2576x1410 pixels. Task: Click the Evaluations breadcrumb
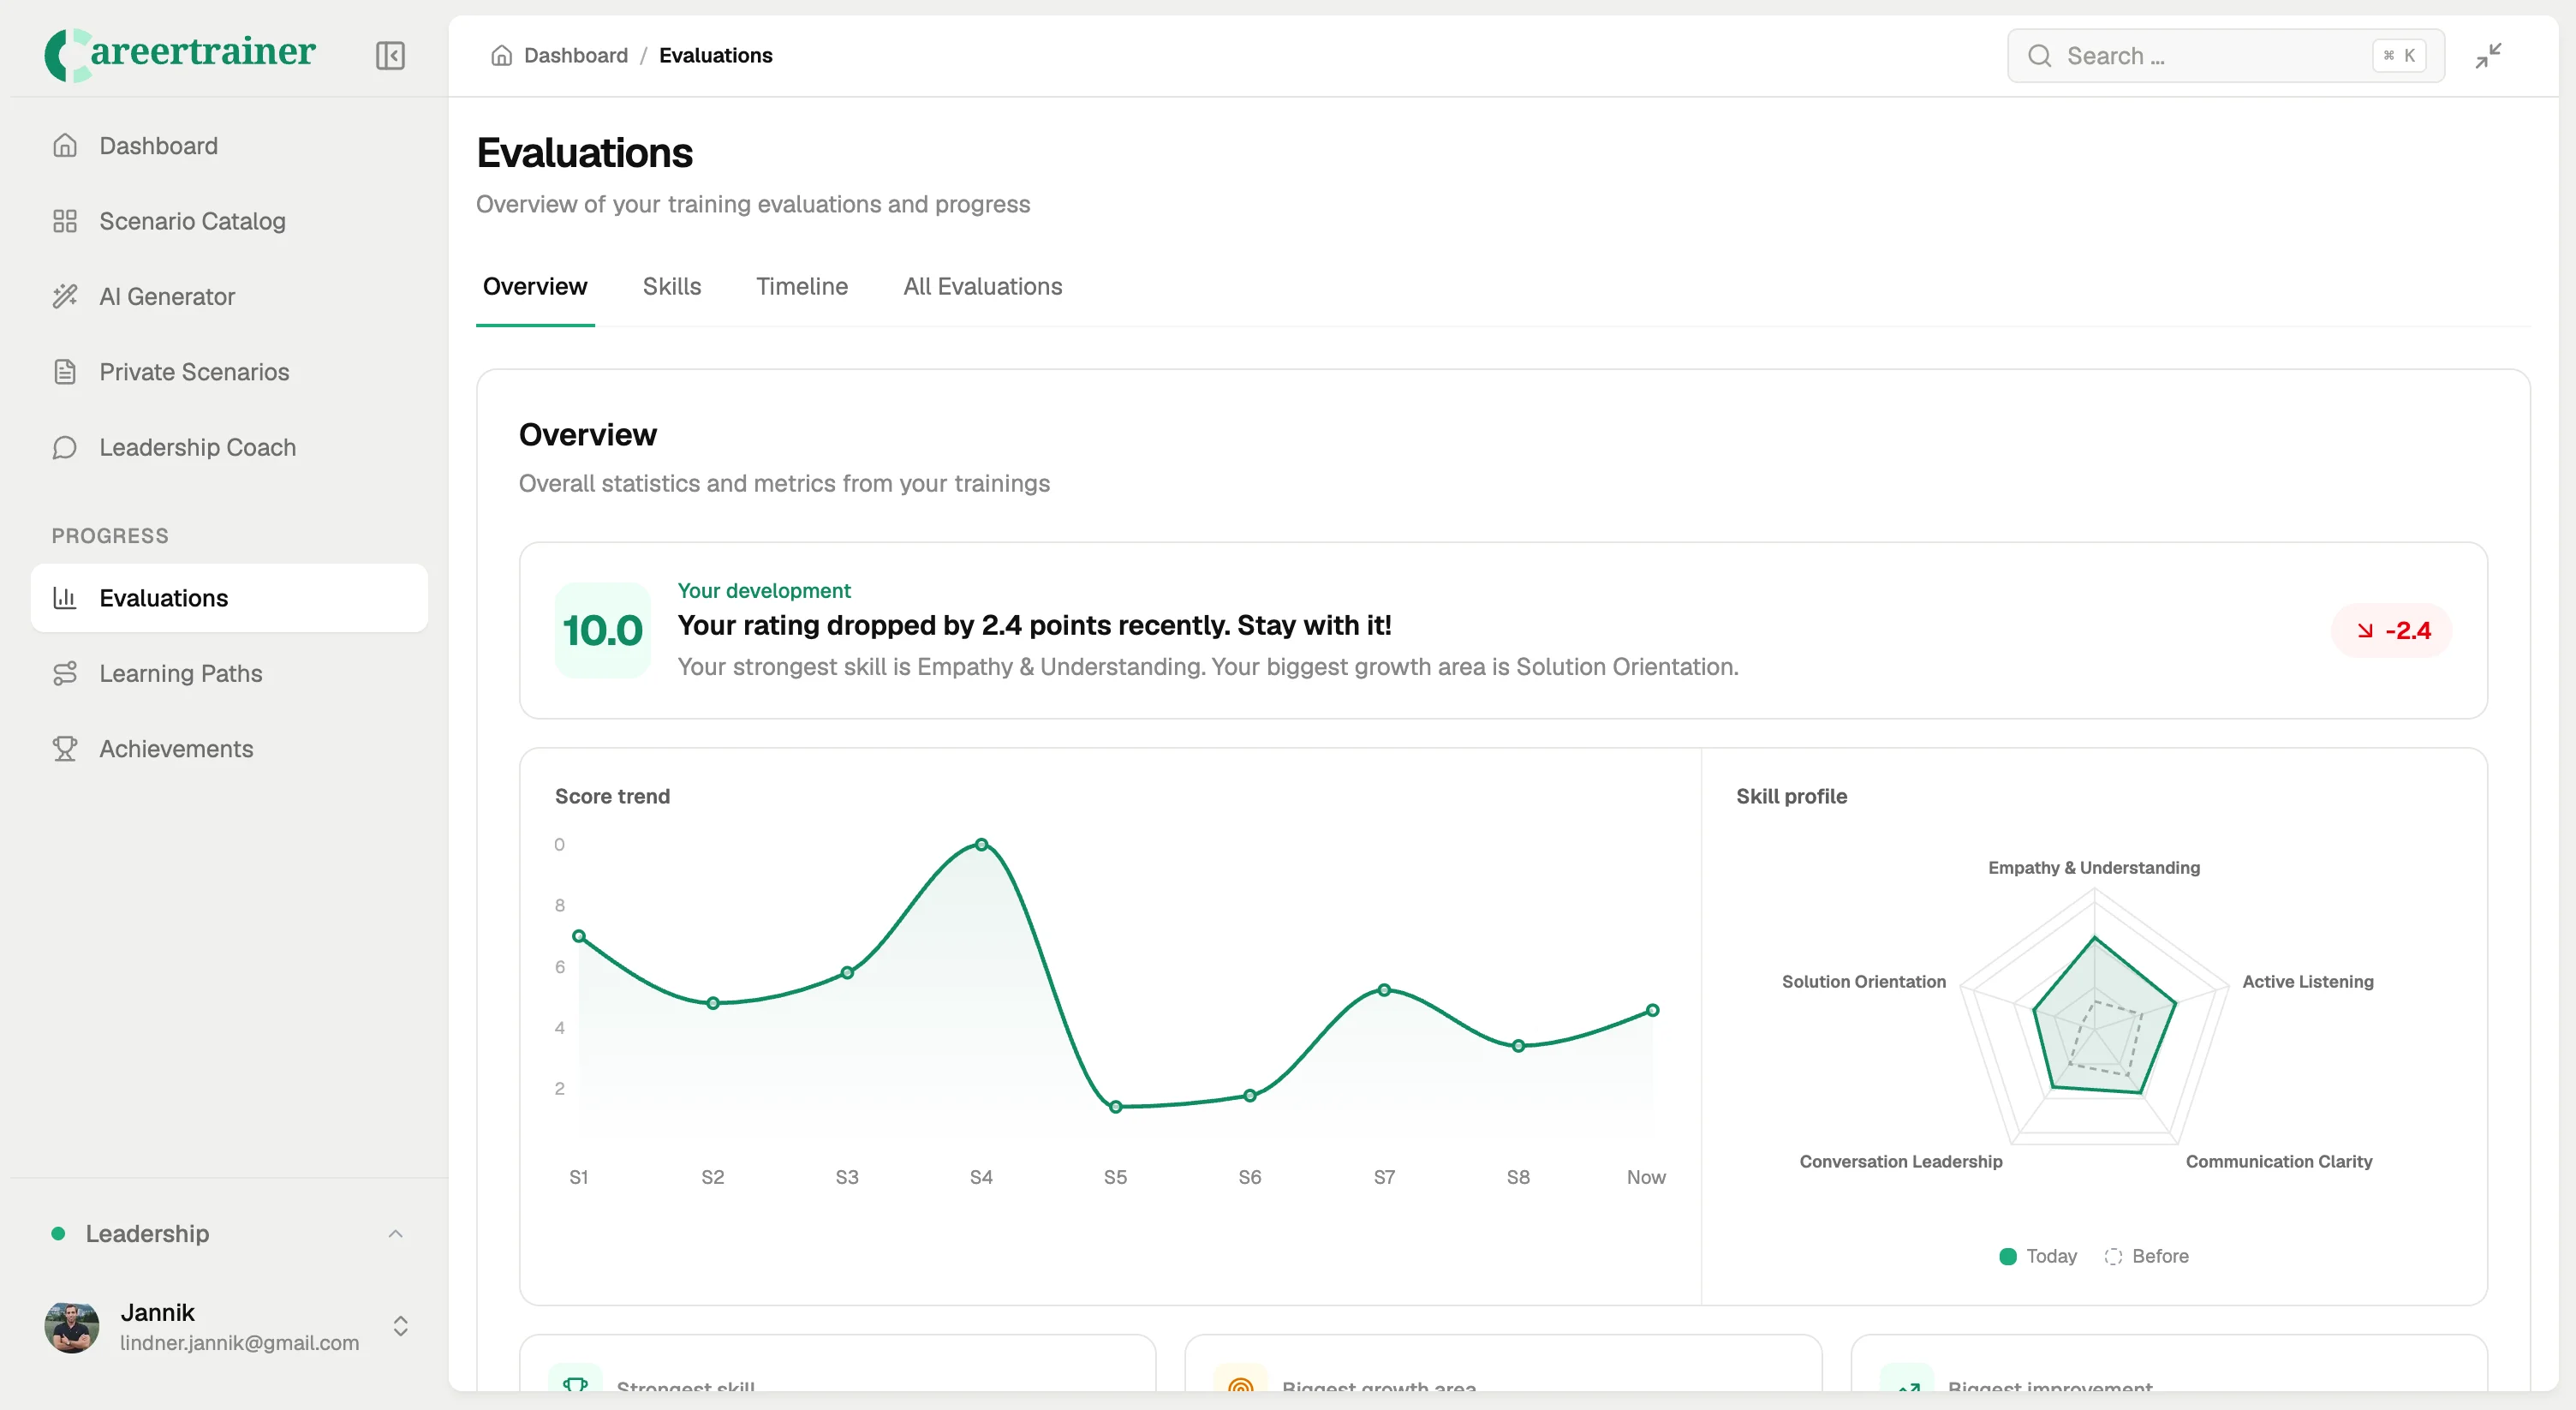(716, 56)
